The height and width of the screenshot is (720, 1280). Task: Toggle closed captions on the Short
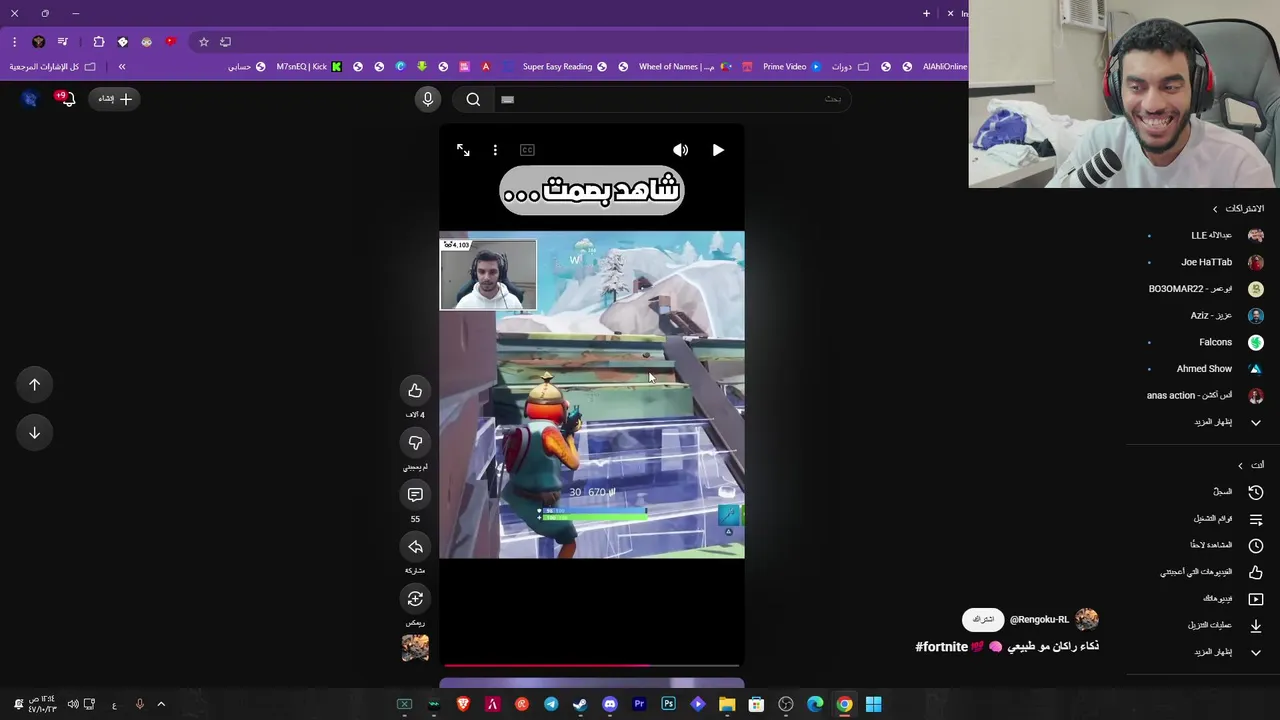tap(527, 150)
